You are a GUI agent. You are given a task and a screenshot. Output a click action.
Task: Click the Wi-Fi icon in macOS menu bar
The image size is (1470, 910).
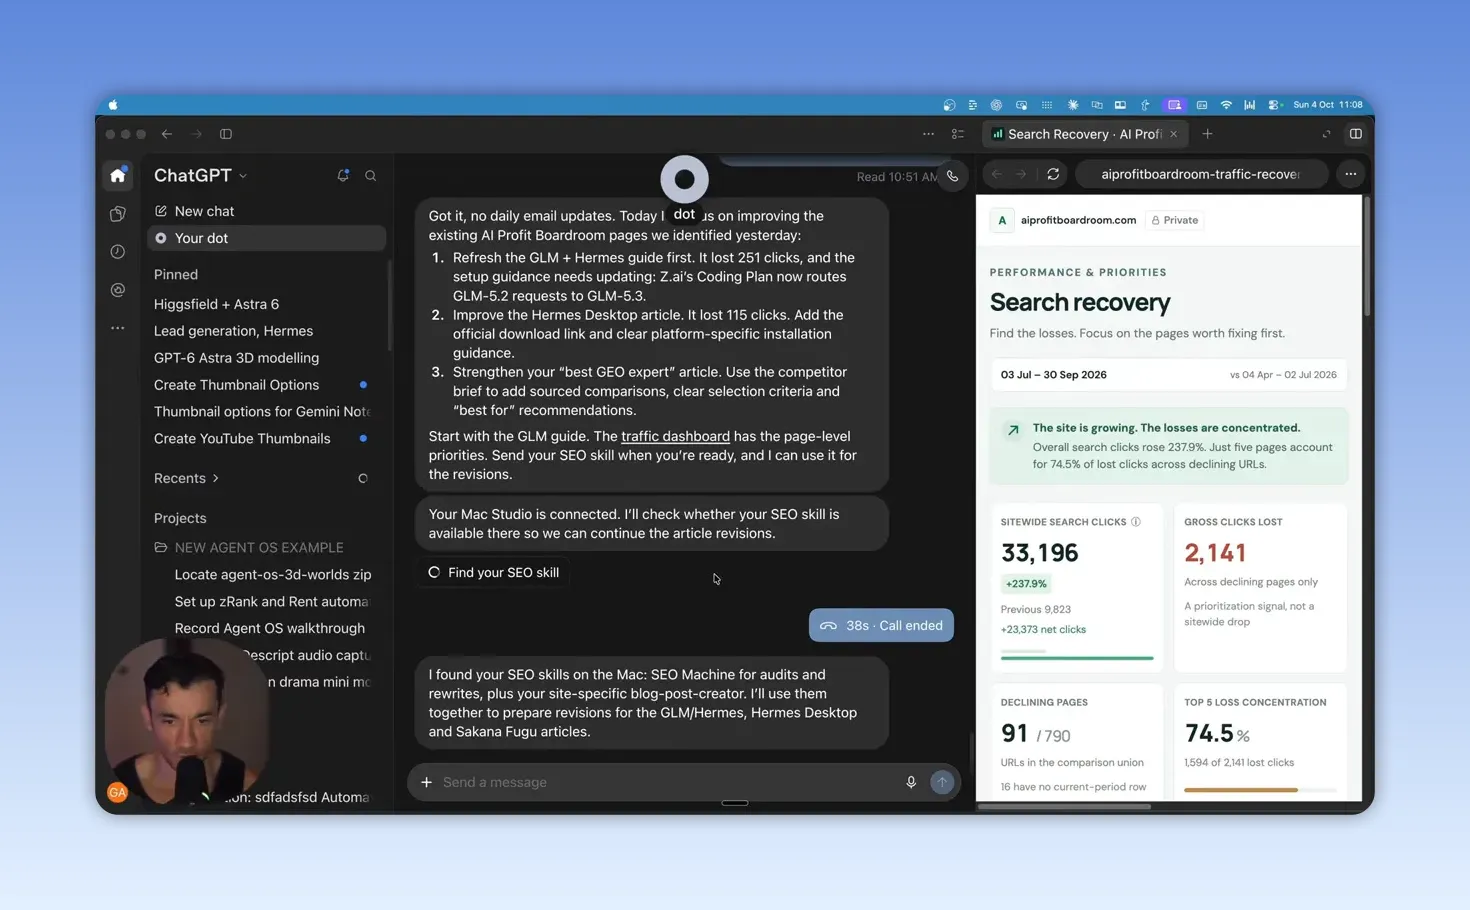(x=1226, y=105)
